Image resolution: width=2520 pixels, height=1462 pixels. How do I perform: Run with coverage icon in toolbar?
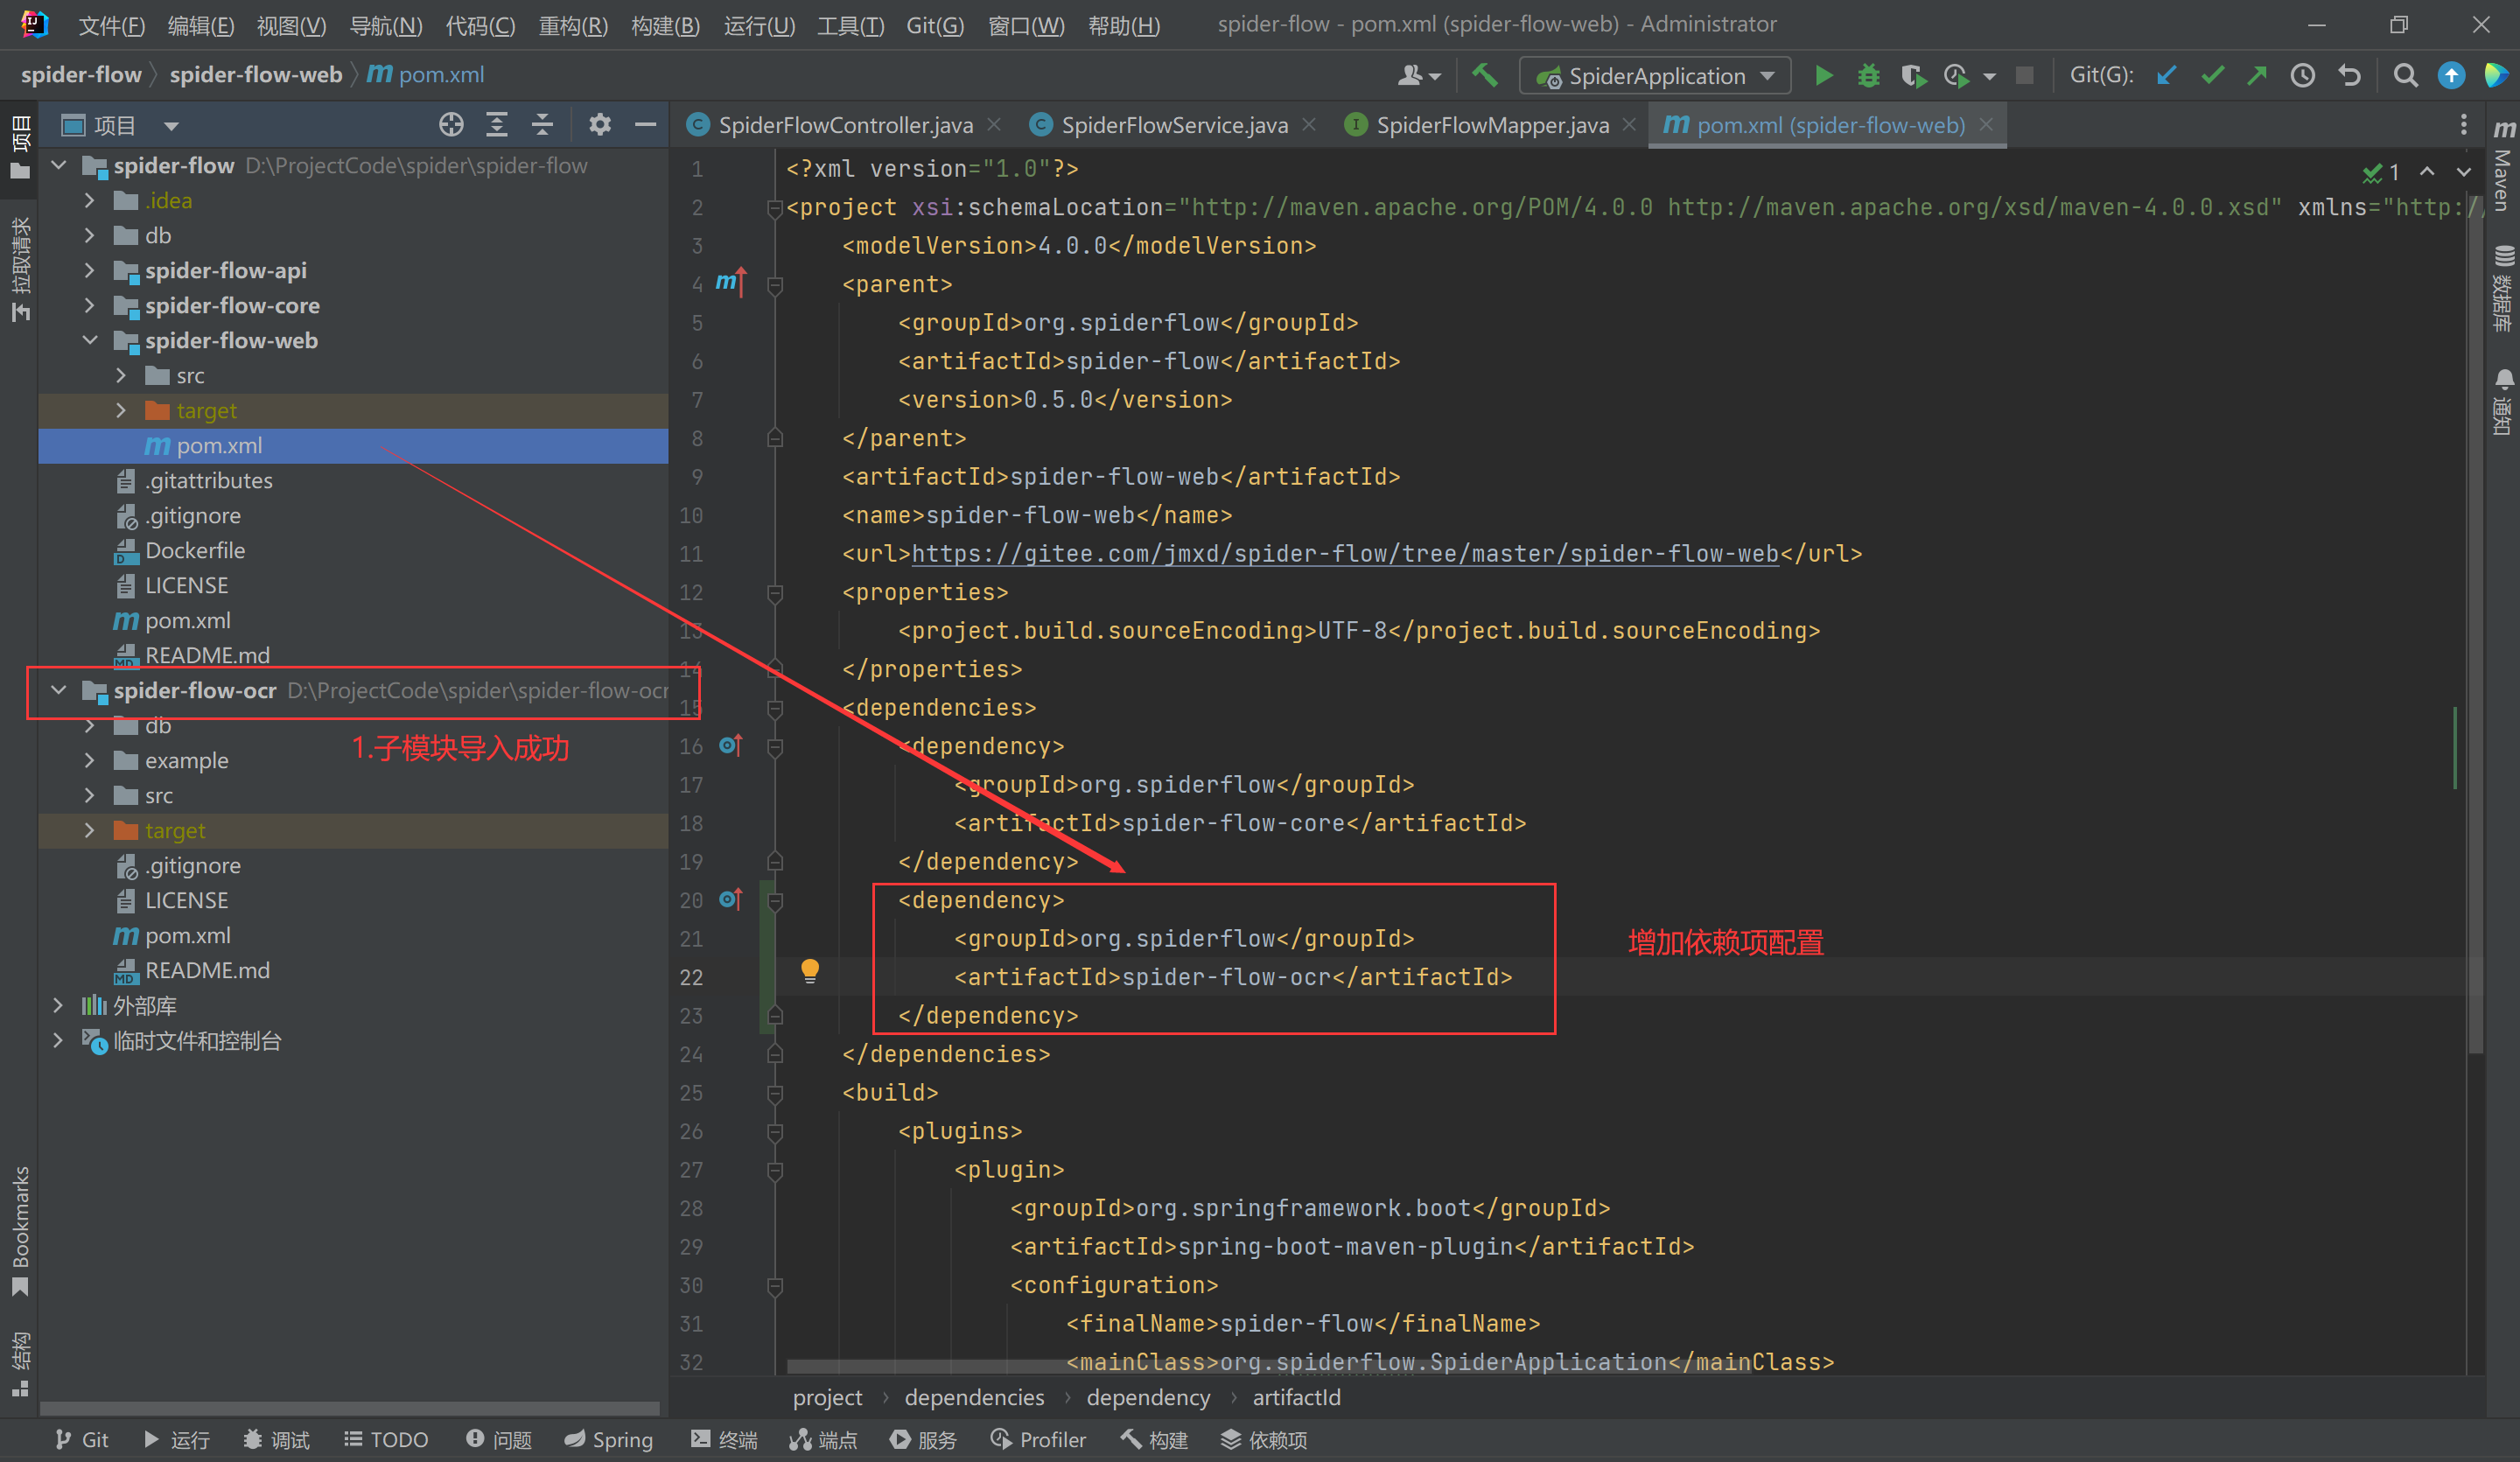pyautogui.click(x=1912, y=76)
